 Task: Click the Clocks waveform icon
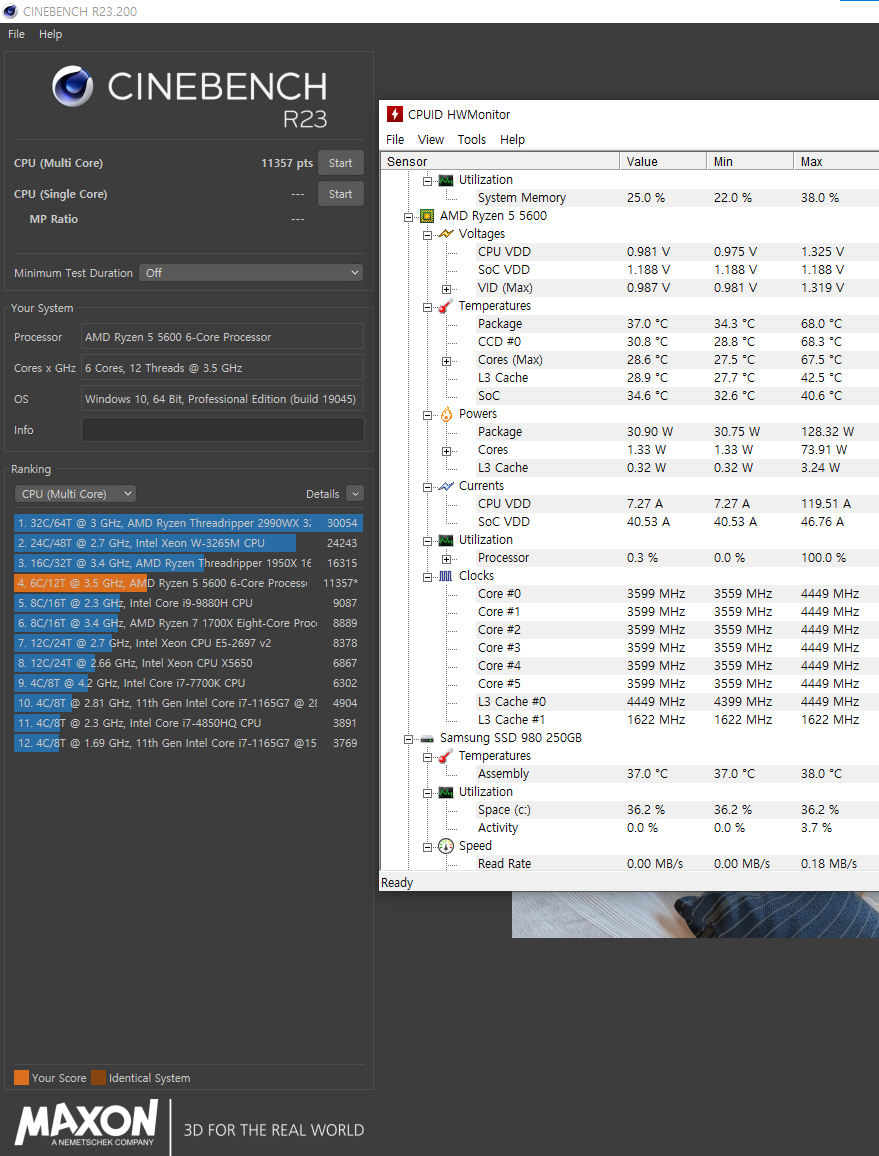coord(446,576)
